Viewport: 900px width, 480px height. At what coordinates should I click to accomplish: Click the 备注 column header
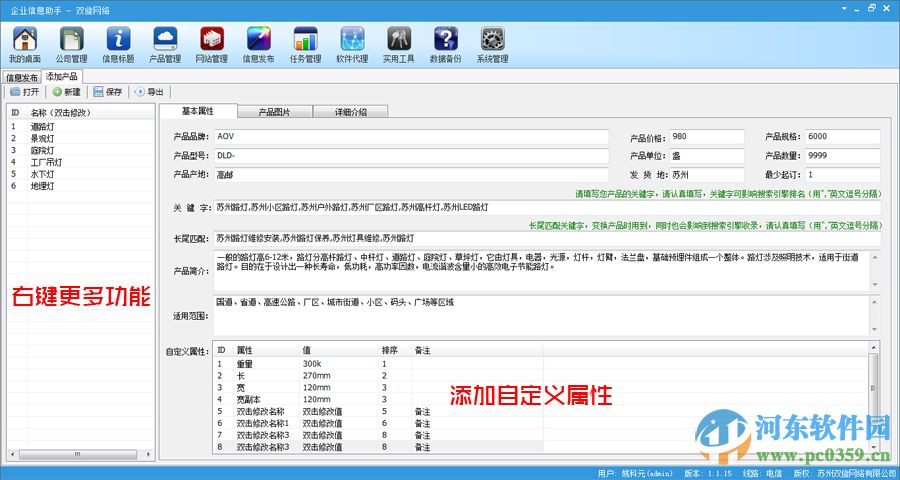pos(477,350)
